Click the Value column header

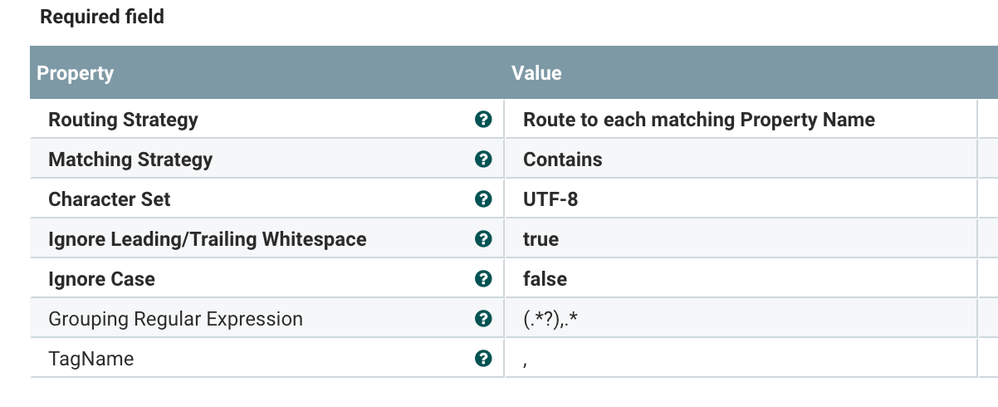(537, 73)
